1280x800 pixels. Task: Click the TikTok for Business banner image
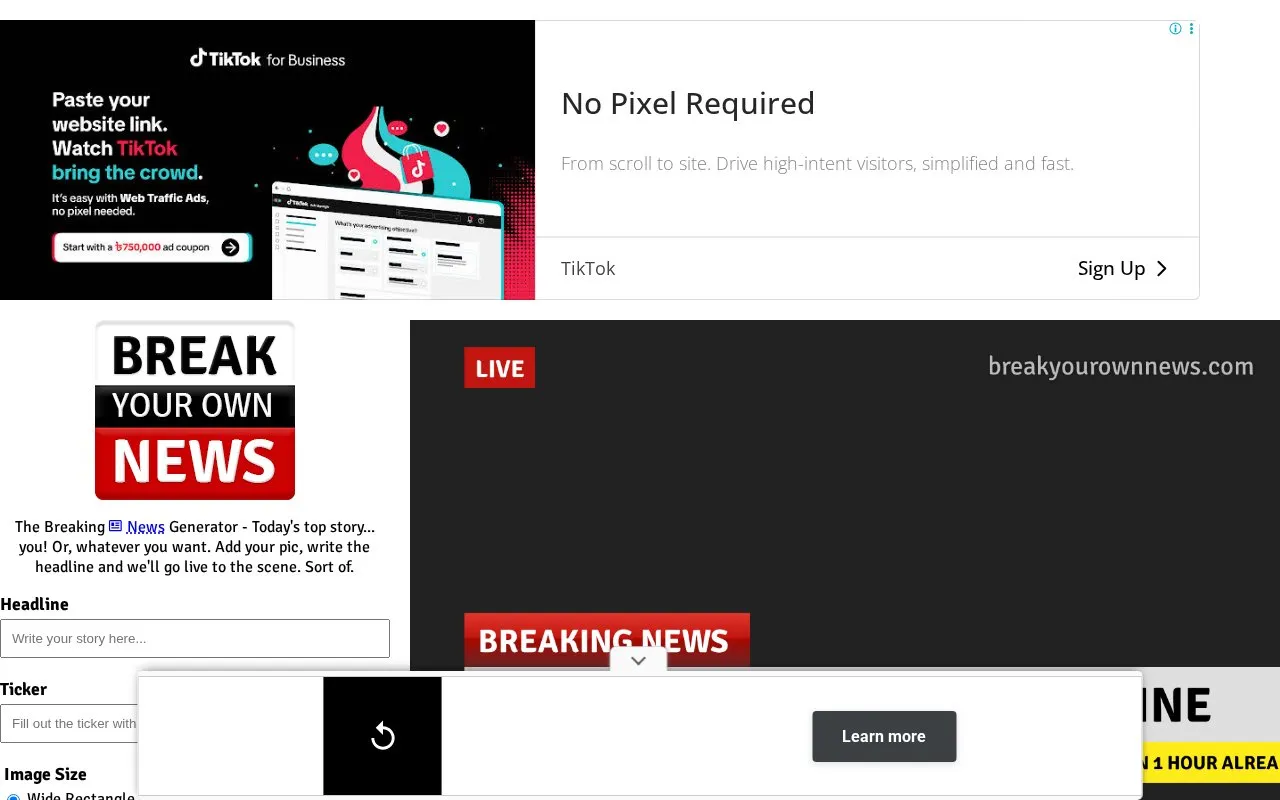tap(267, 160)
